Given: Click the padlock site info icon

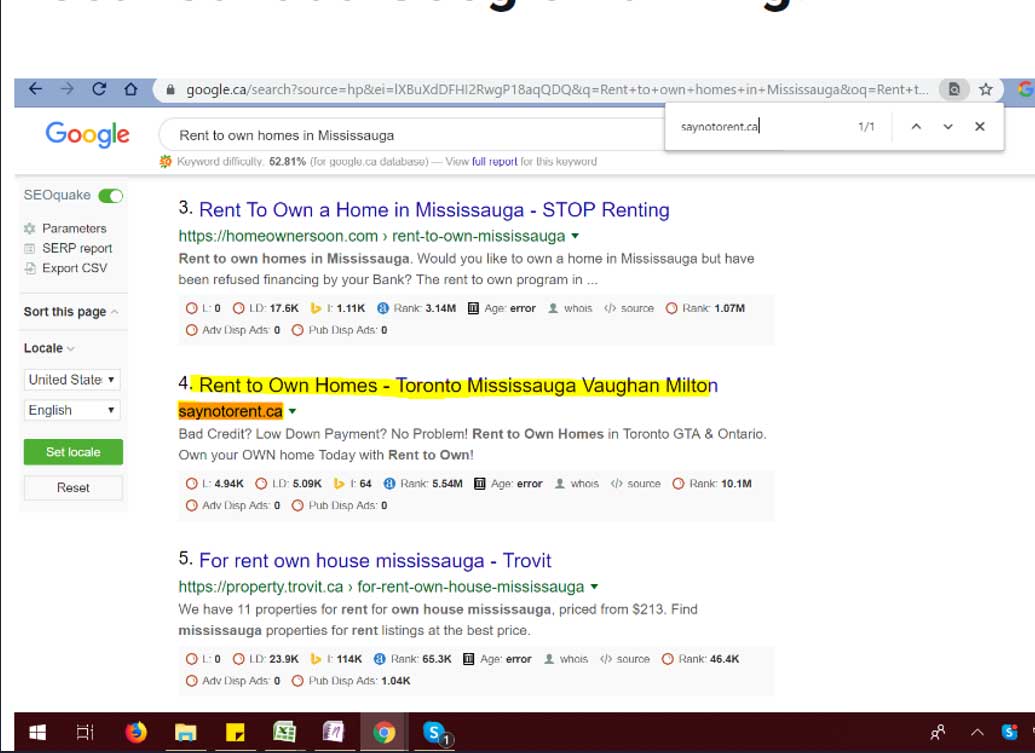Looking at the screenshot, I should tap(170, 90).
